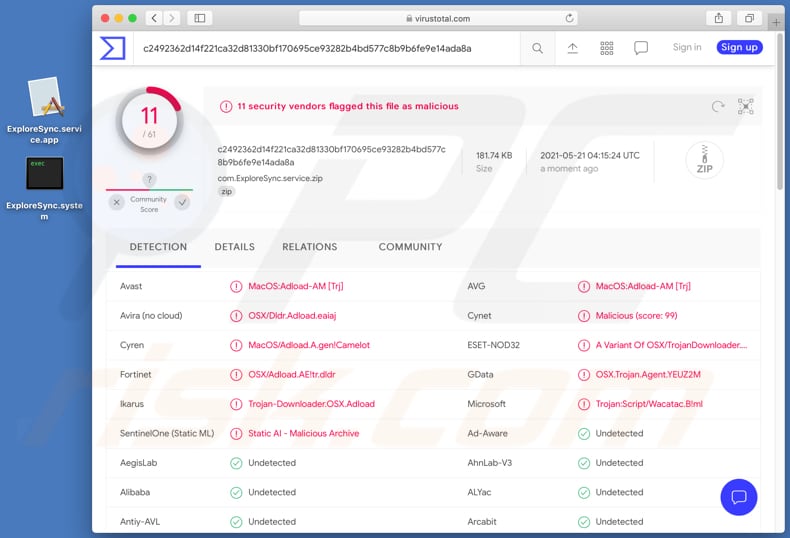The height and width of the screenshot is (538, 790).
Task: Click com.ExploreSync.service.zip file name
Action: [x=270, y=178]
